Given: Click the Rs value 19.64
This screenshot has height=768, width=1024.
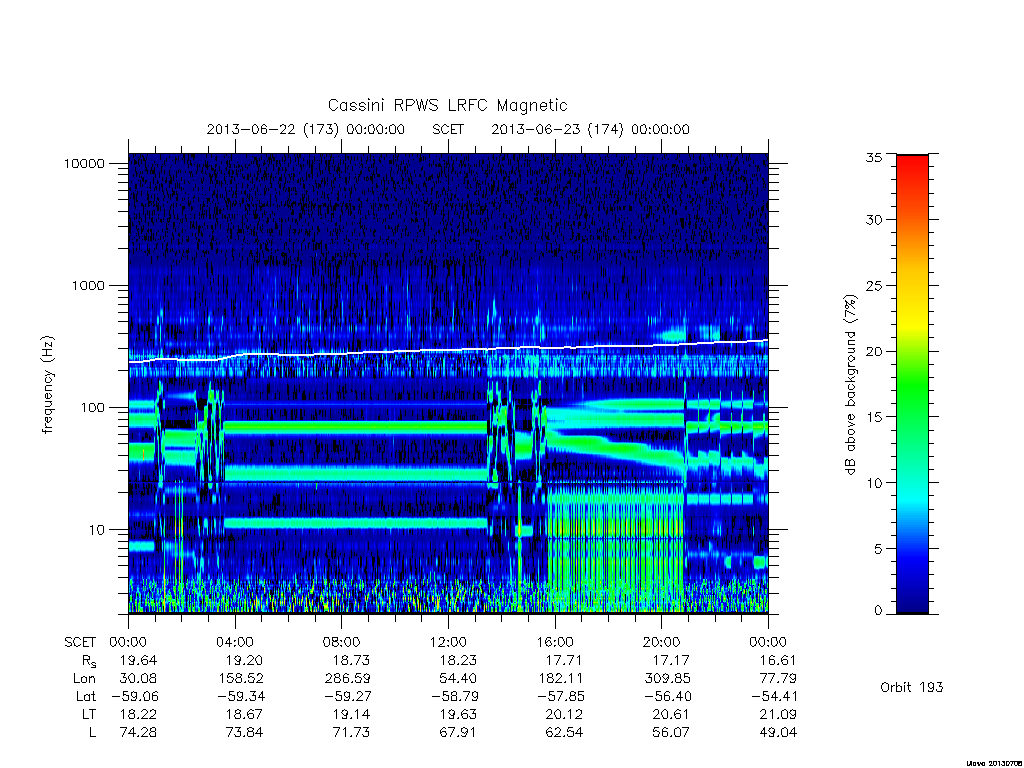Looking at the screenshot, I should pyautogui.click(x=138, y=660).
